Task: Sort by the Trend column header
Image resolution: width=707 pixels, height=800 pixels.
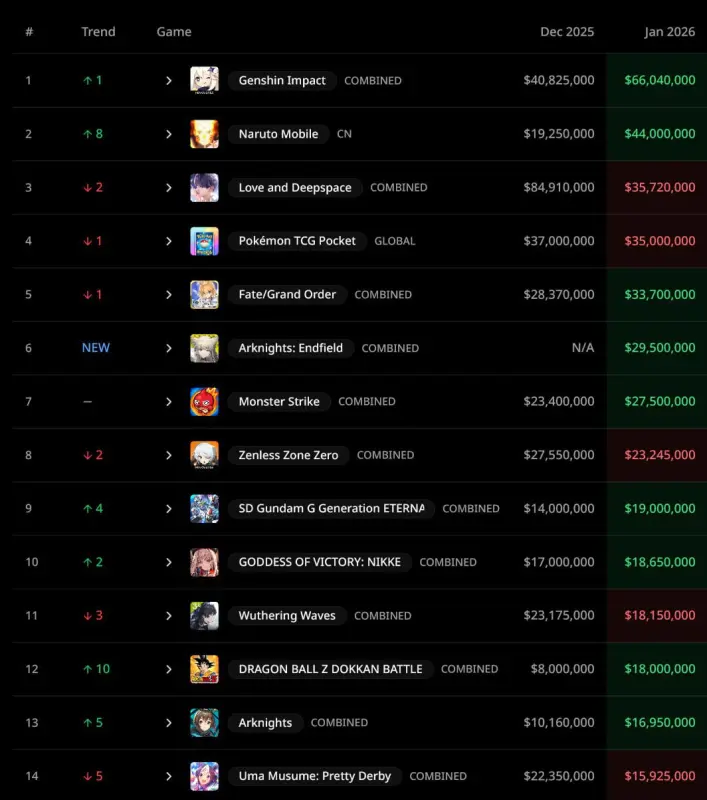Action: 98,32
